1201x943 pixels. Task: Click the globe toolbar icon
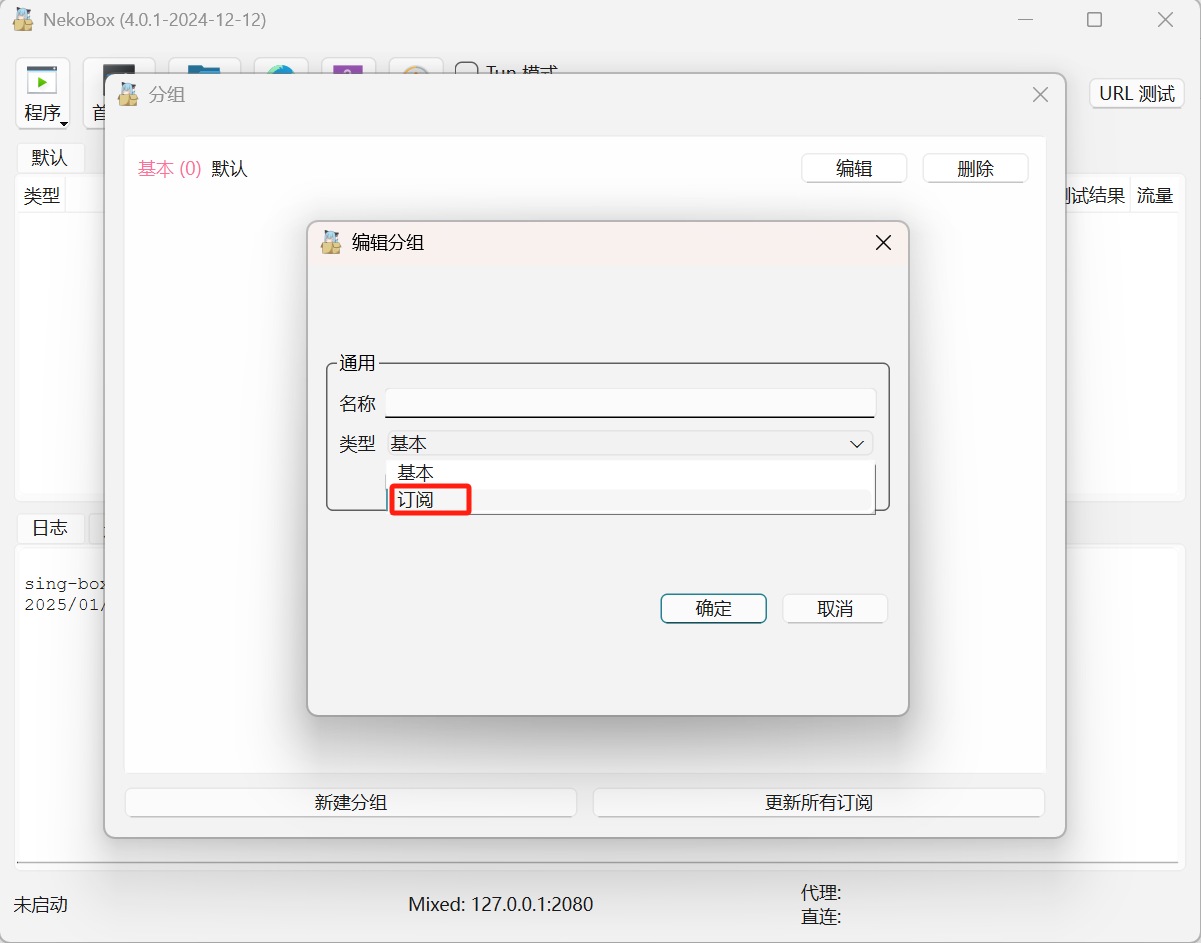click(x=280, y=67)
